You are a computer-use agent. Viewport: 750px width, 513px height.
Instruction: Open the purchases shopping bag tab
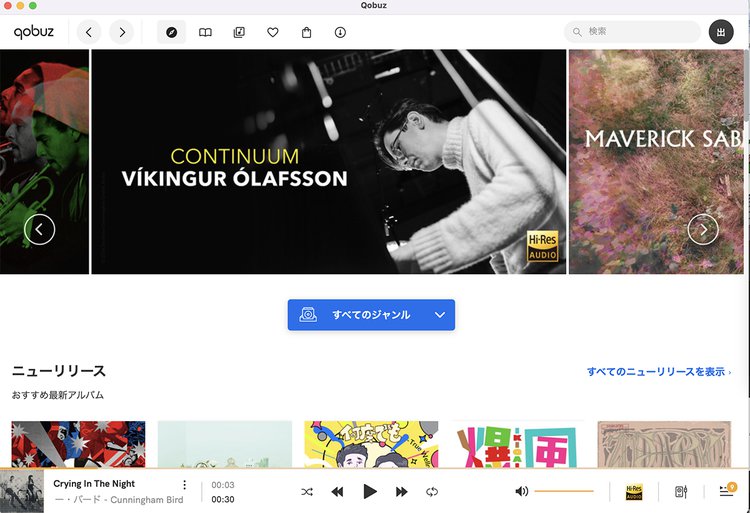[x=307, y=32]
